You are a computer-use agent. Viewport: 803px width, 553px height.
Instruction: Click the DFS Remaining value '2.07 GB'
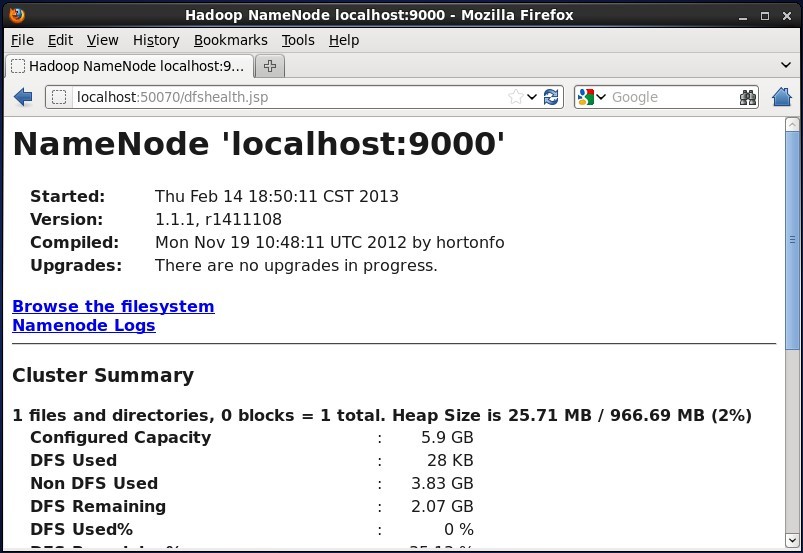[x=442, y=506]
